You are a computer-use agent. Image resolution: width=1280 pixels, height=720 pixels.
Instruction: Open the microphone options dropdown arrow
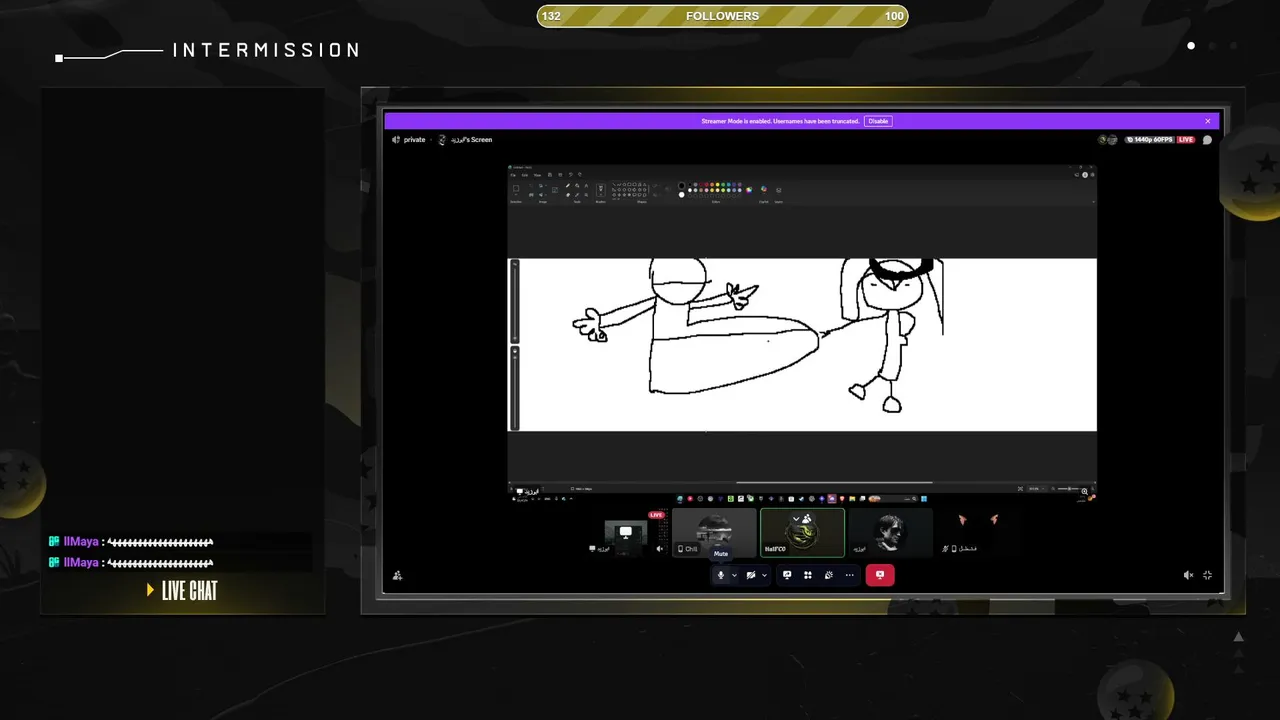click(x=734, y=575)
